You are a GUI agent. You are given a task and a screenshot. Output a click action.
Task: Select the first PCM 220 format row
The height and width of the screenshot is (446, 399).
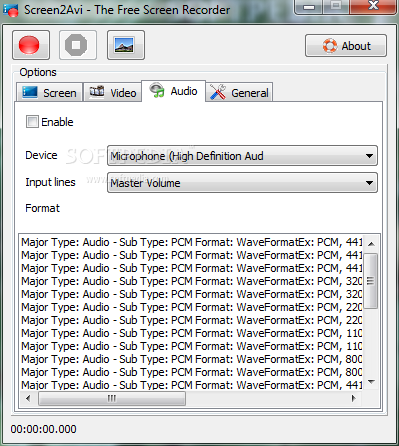click(x=192, y=307)
